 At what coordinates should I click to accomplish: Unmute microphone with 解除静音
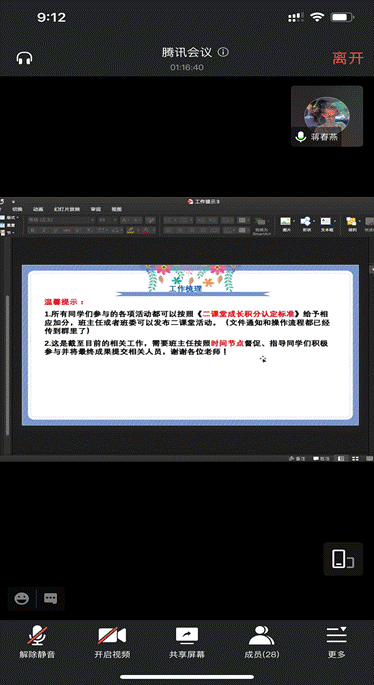pyautogui.click(x=37, y=642)
